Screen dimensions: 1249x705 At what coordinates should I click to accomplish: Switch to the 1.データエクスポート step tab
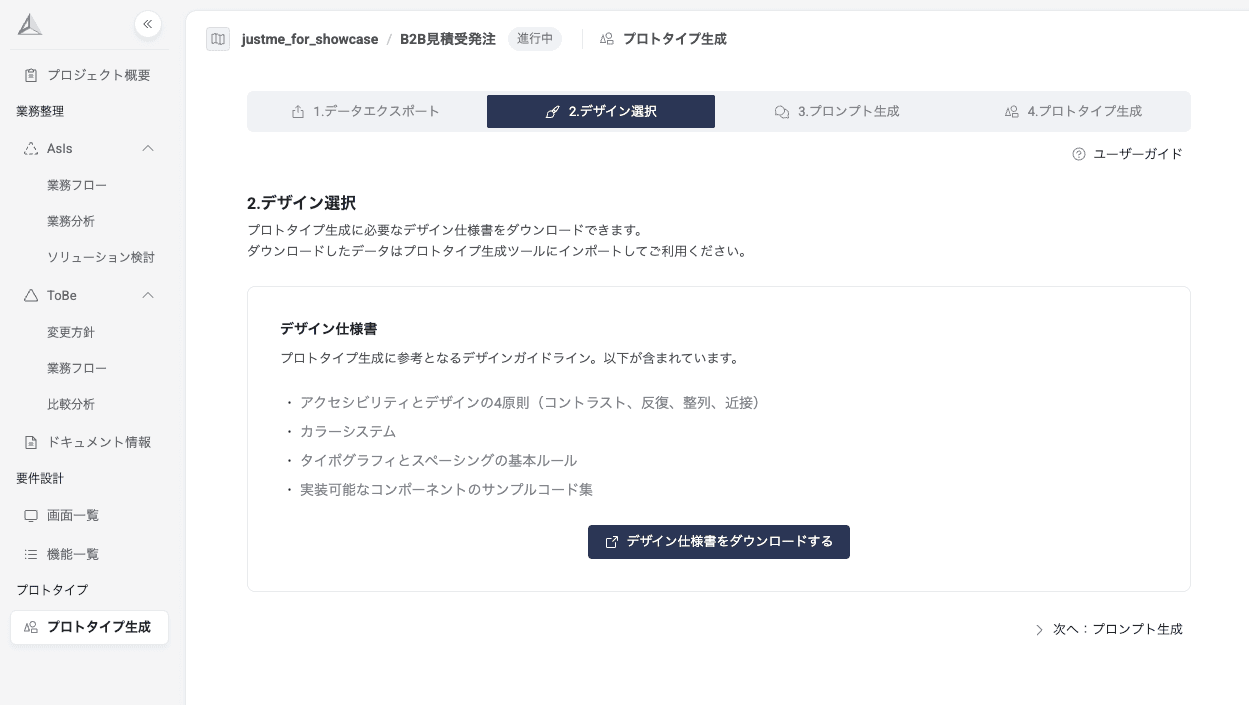click(366, 111)
